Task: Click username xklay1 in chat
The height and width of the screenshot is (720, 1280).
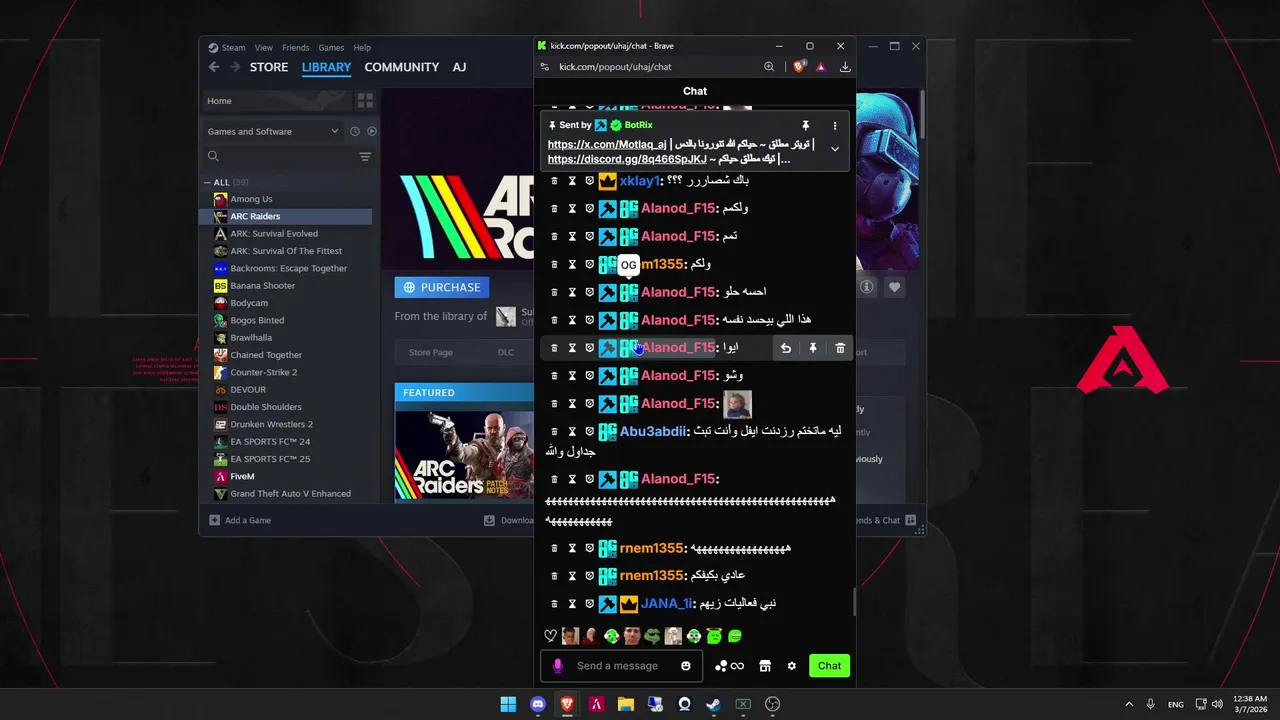Action: click(639, 181)
